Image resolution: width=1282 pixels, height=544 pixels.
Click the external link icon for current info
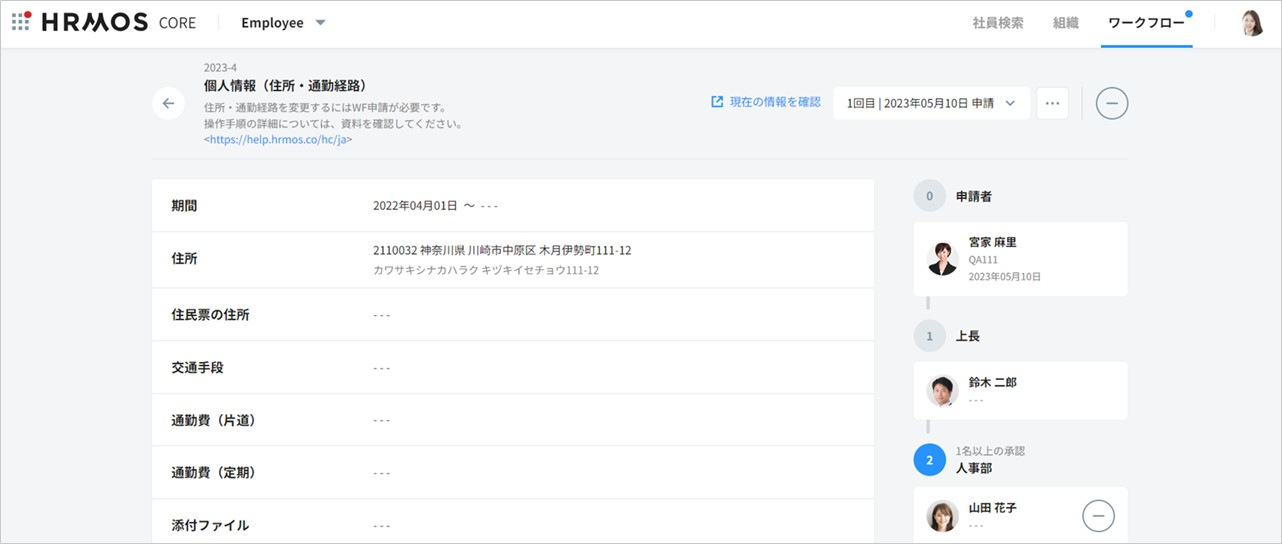717,102
